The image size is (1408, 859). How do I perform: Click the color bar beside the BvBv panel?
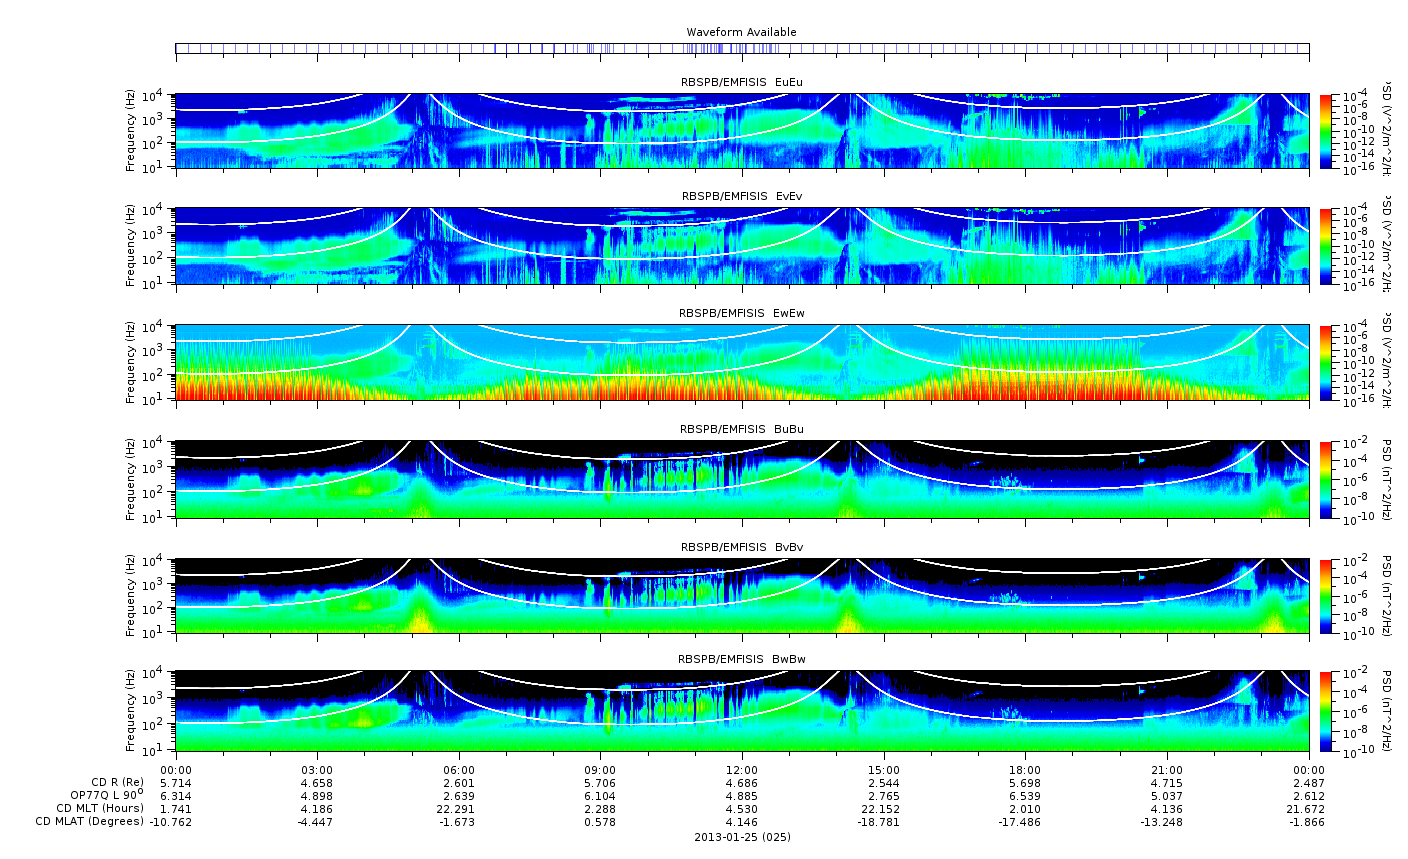[1326, 596]
